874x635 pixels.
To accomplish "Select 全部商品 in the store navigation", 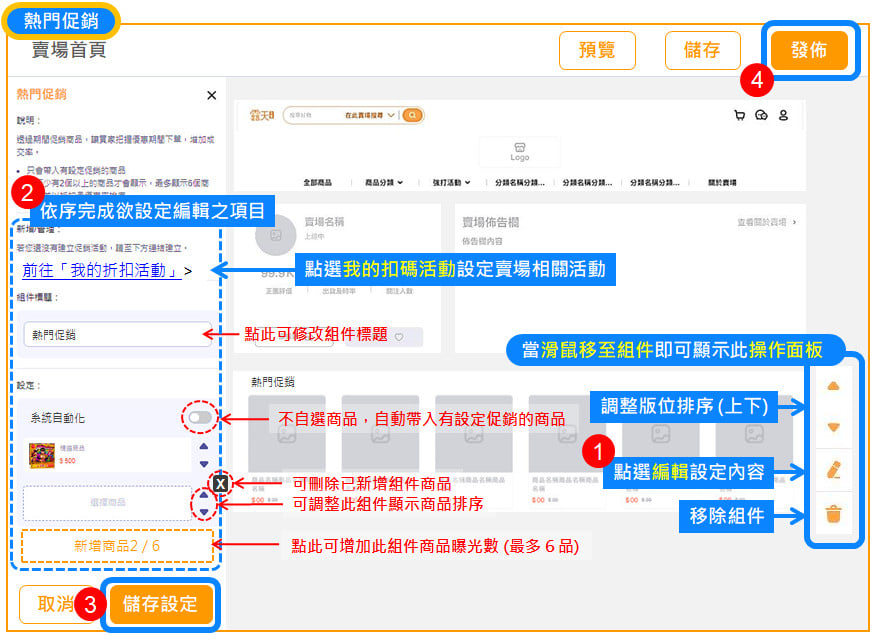I will pos(317,183).
